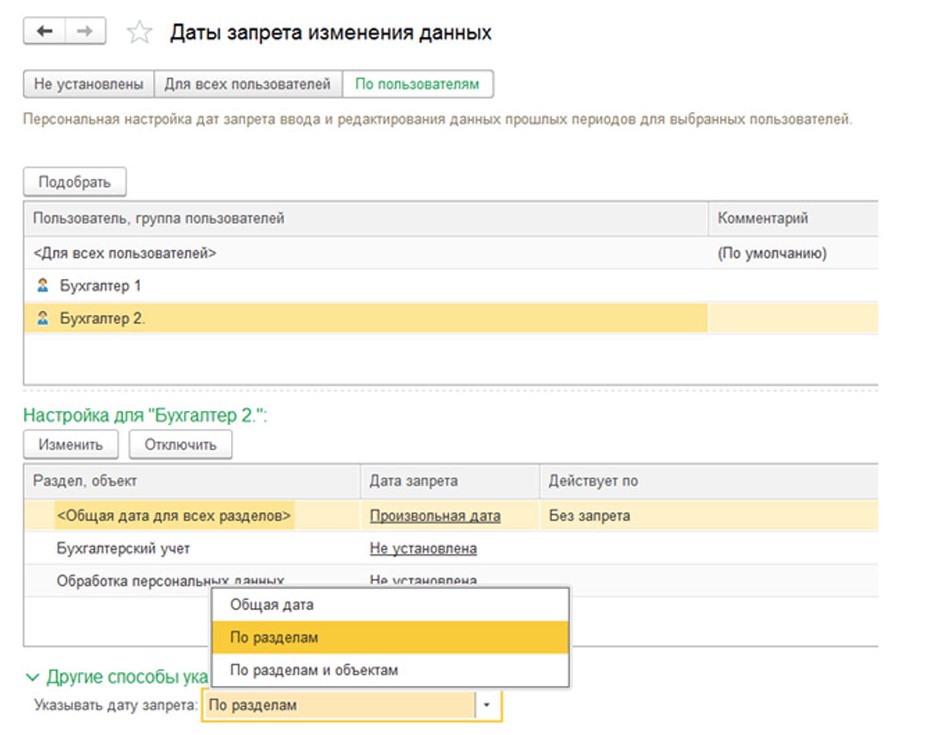Image resolution: width=929 pixels, height=735 pixels.
Task: Click the back arrow navigation button
Action: (x=44, y=32)
